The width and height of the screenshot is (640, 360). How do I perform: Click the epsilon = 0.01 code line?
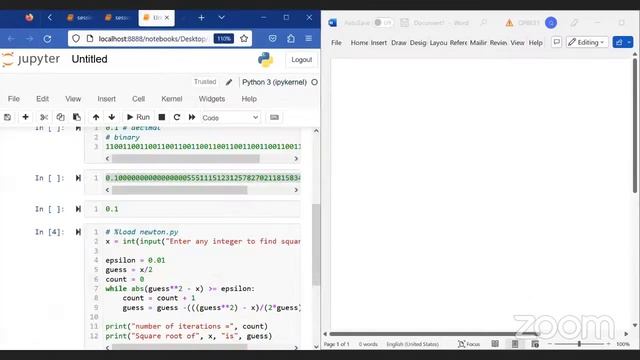(135, 260)
